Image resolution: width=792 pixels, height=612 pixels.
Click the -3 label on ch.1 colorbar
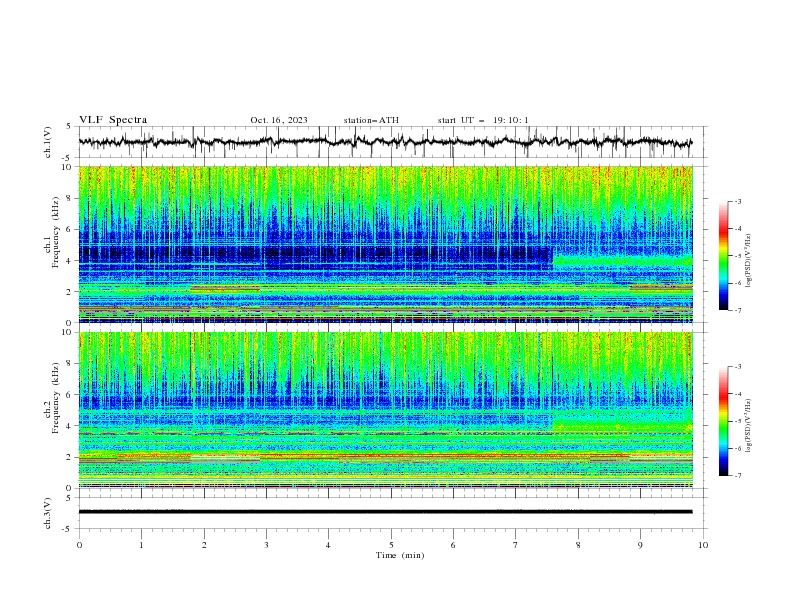coord(738,201)
